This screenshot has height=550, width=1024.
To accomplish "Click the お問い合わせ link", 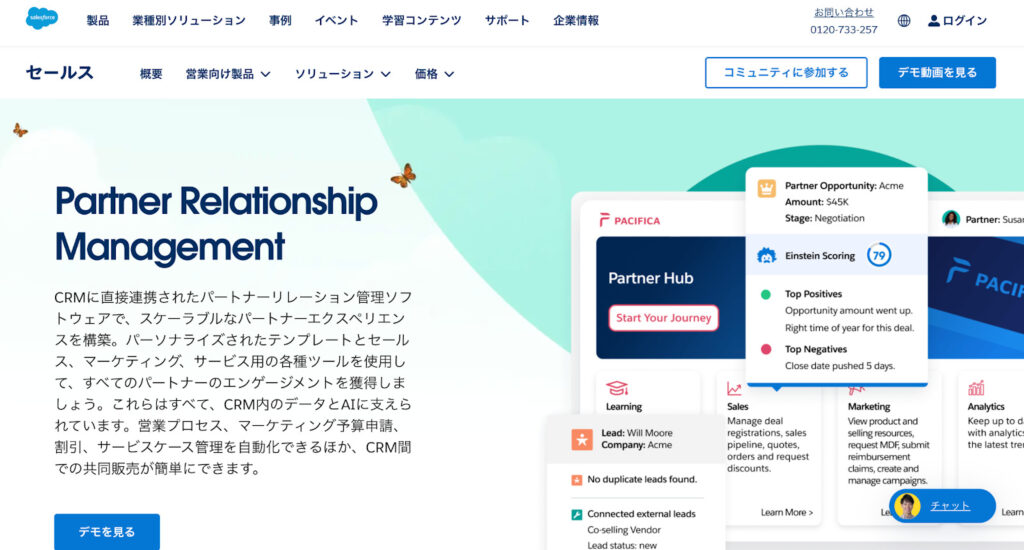I will coord(844,12).
